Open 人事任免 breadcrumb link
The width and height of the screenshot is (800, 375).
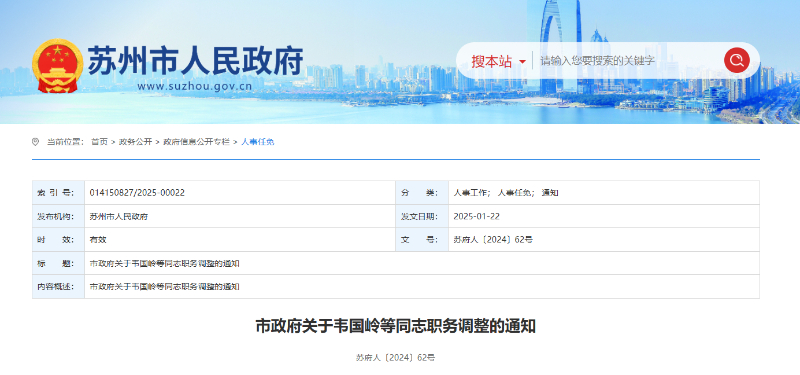pos(258,142)
